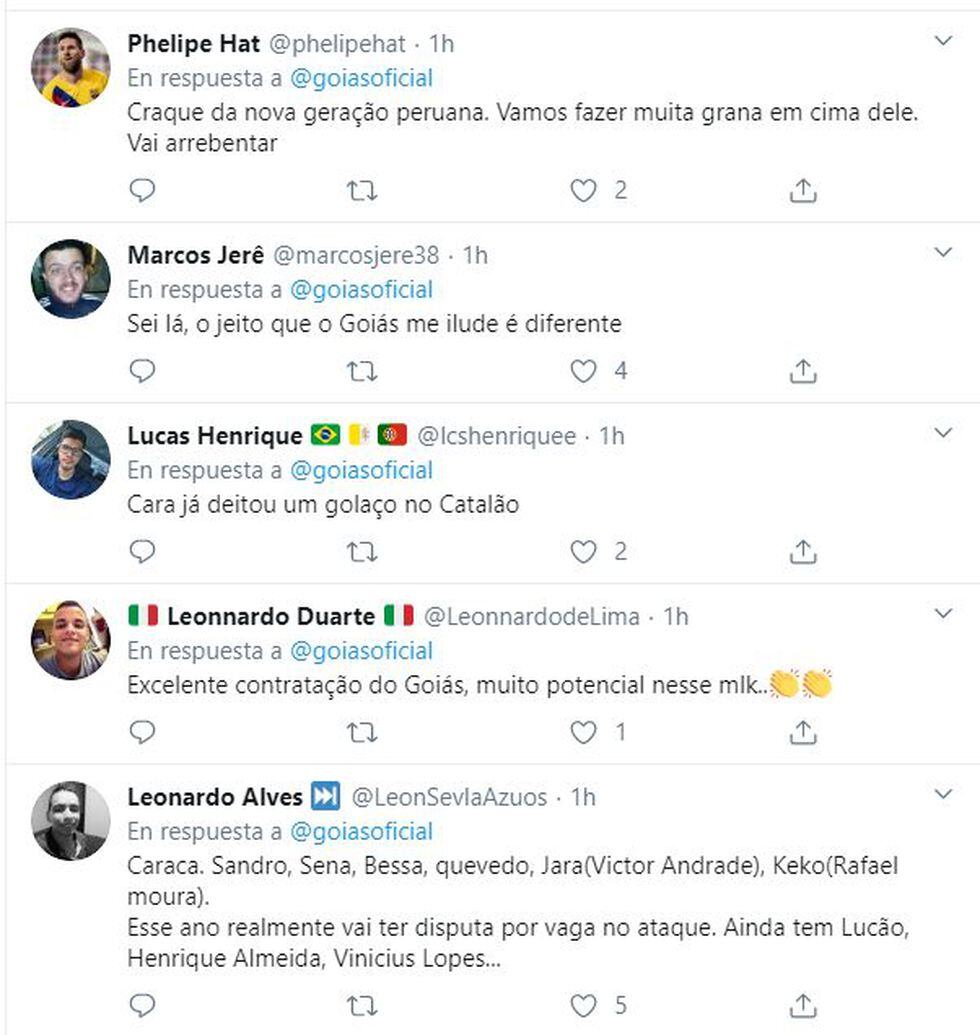The width and height of the screenshot is (980, 1035).
Task: Like Lucas Henrique's tweet
Action: 583,551
